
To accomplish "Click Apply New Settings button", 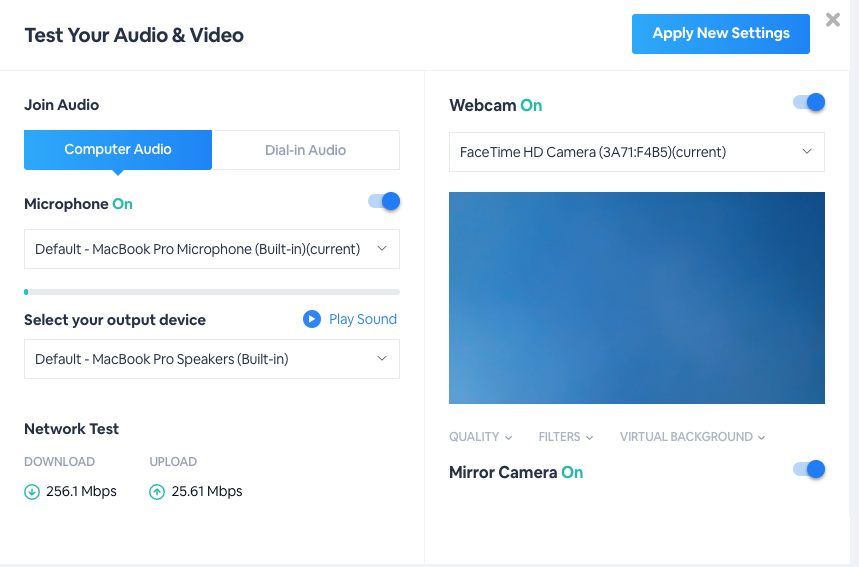I will [x=720, y=34].
